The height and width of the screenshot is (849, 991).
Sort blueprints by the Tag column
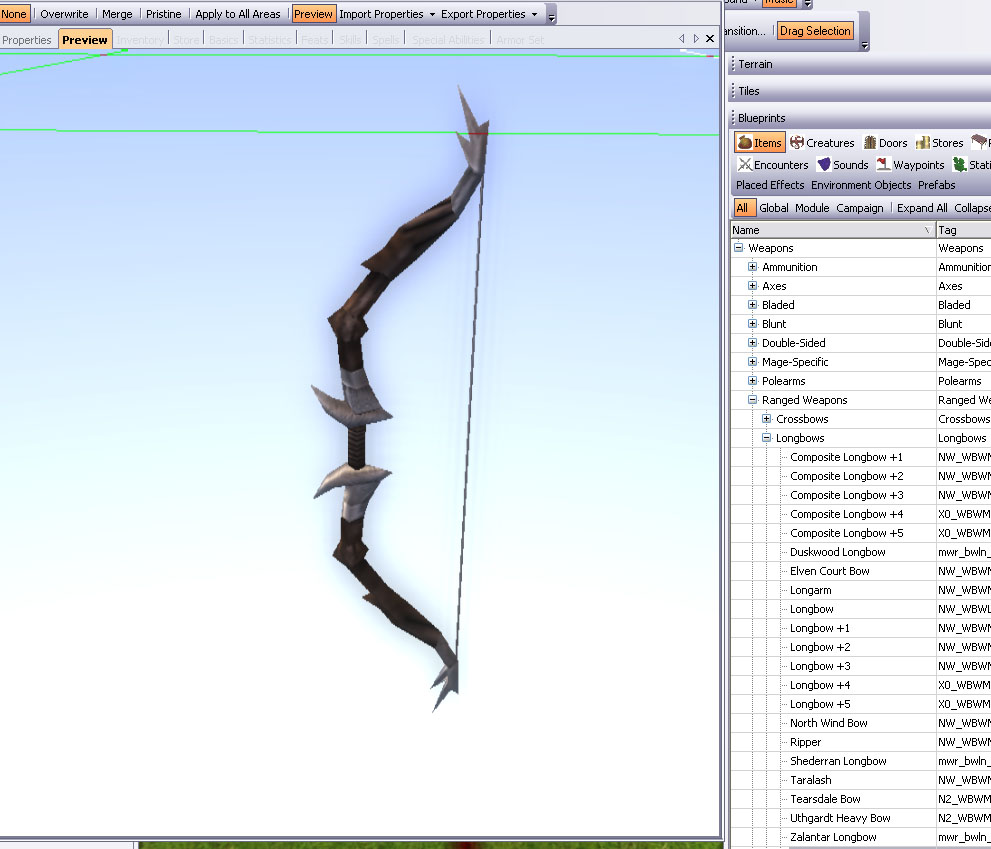coord(963,230)
